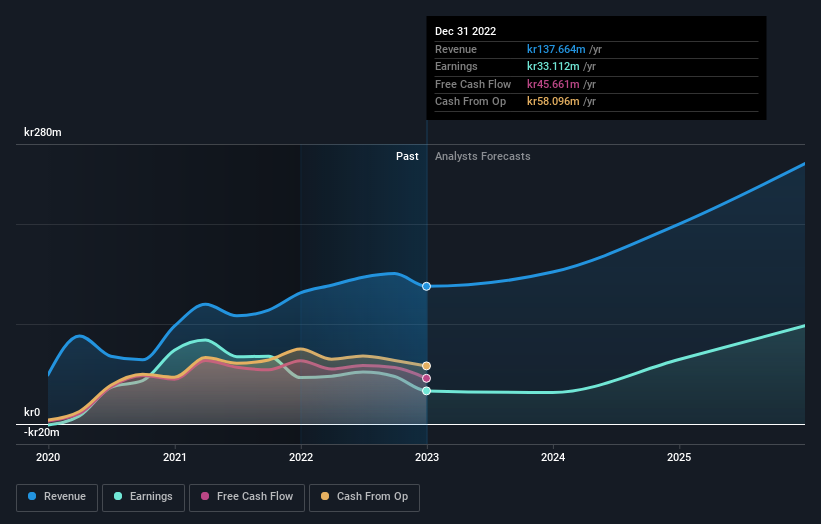Select the 2023 x-axis label
This screenshot has width=821, height=524.
pyautogui.click(x=427, y=457)
